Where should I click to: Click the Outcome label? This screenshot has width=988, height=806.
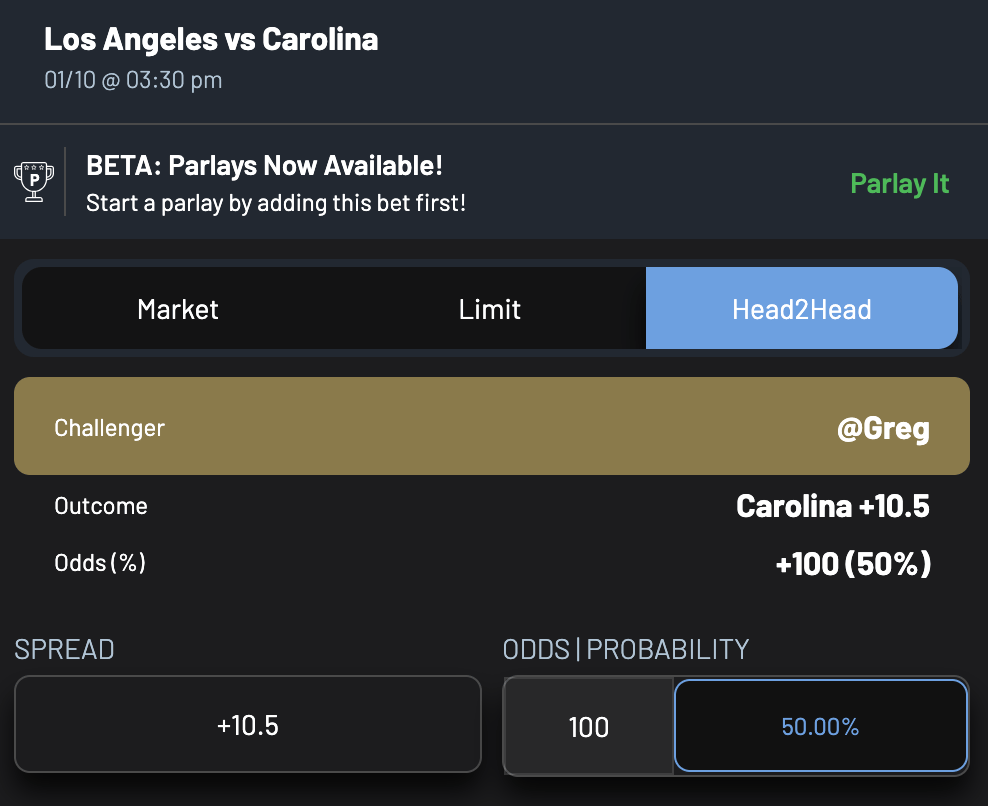(x=101, y=506)
